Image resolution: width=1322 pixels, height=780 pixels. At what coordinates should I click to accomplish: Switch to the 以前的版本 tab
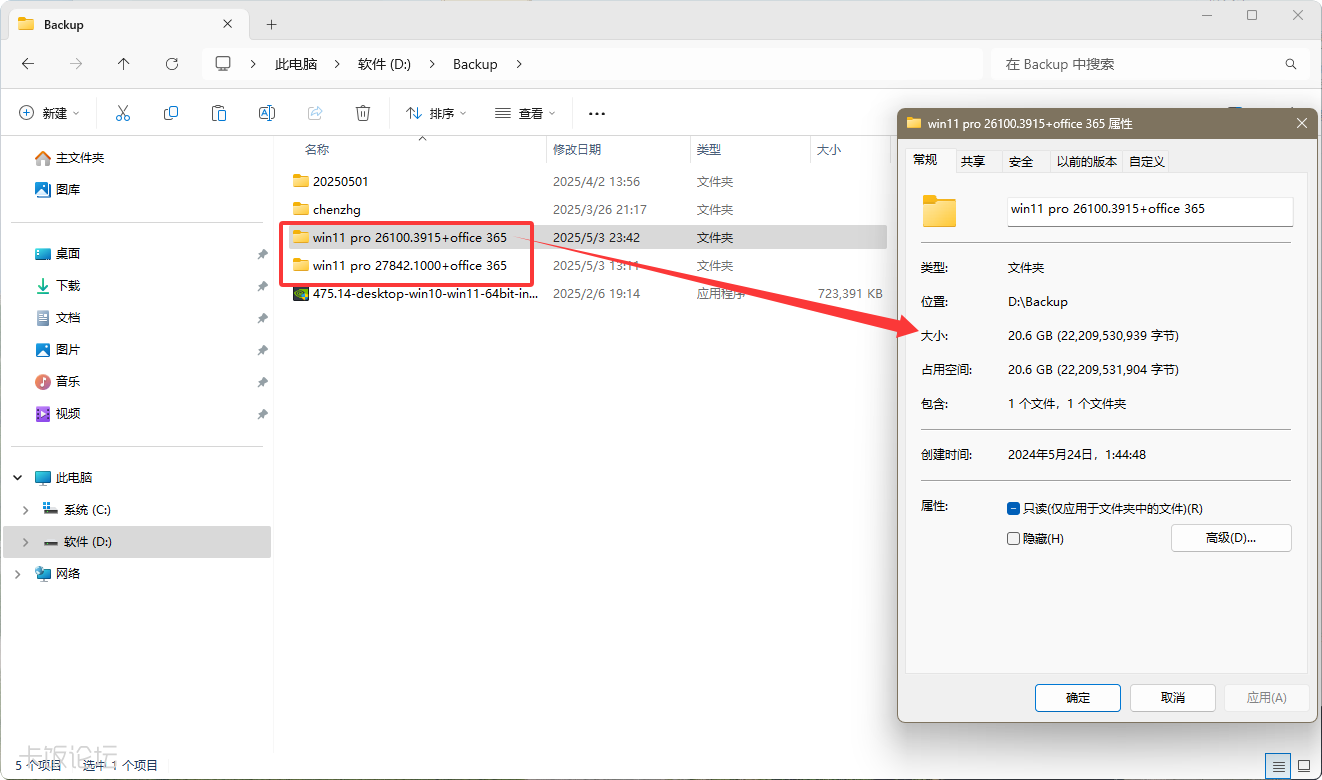click(1087, 161)
